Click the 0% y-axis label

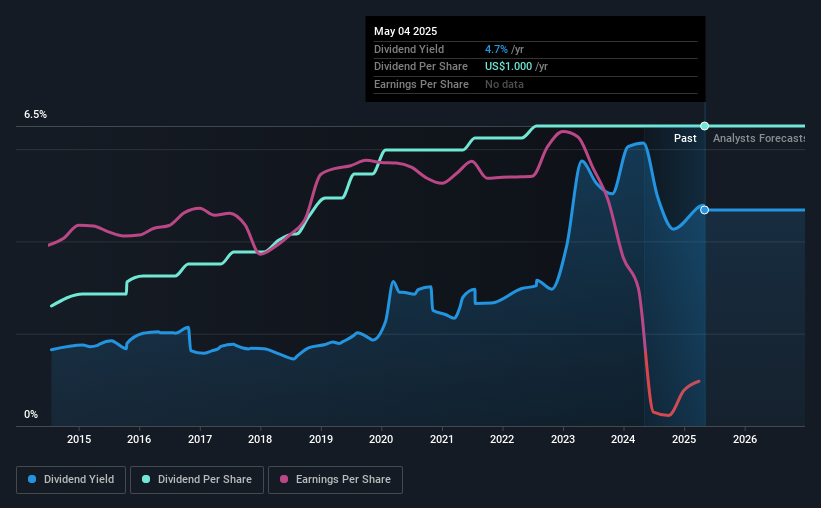(31, 414)
